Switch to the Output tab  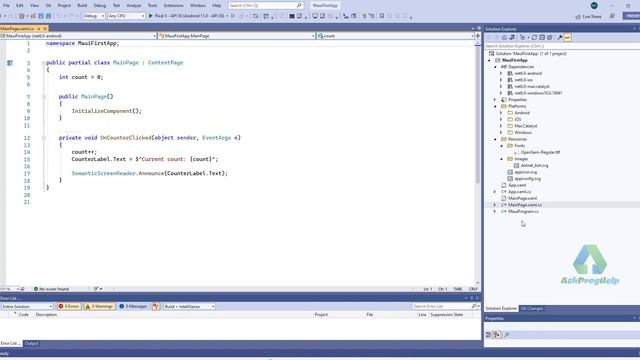coord(31,343)
